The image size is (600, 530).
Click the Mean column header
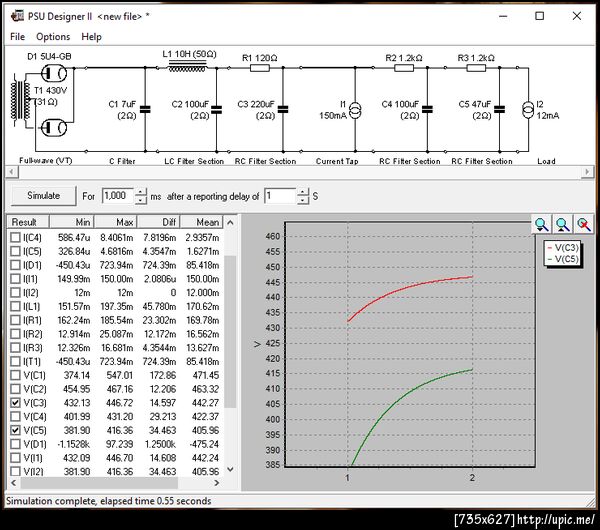[202, 222]
